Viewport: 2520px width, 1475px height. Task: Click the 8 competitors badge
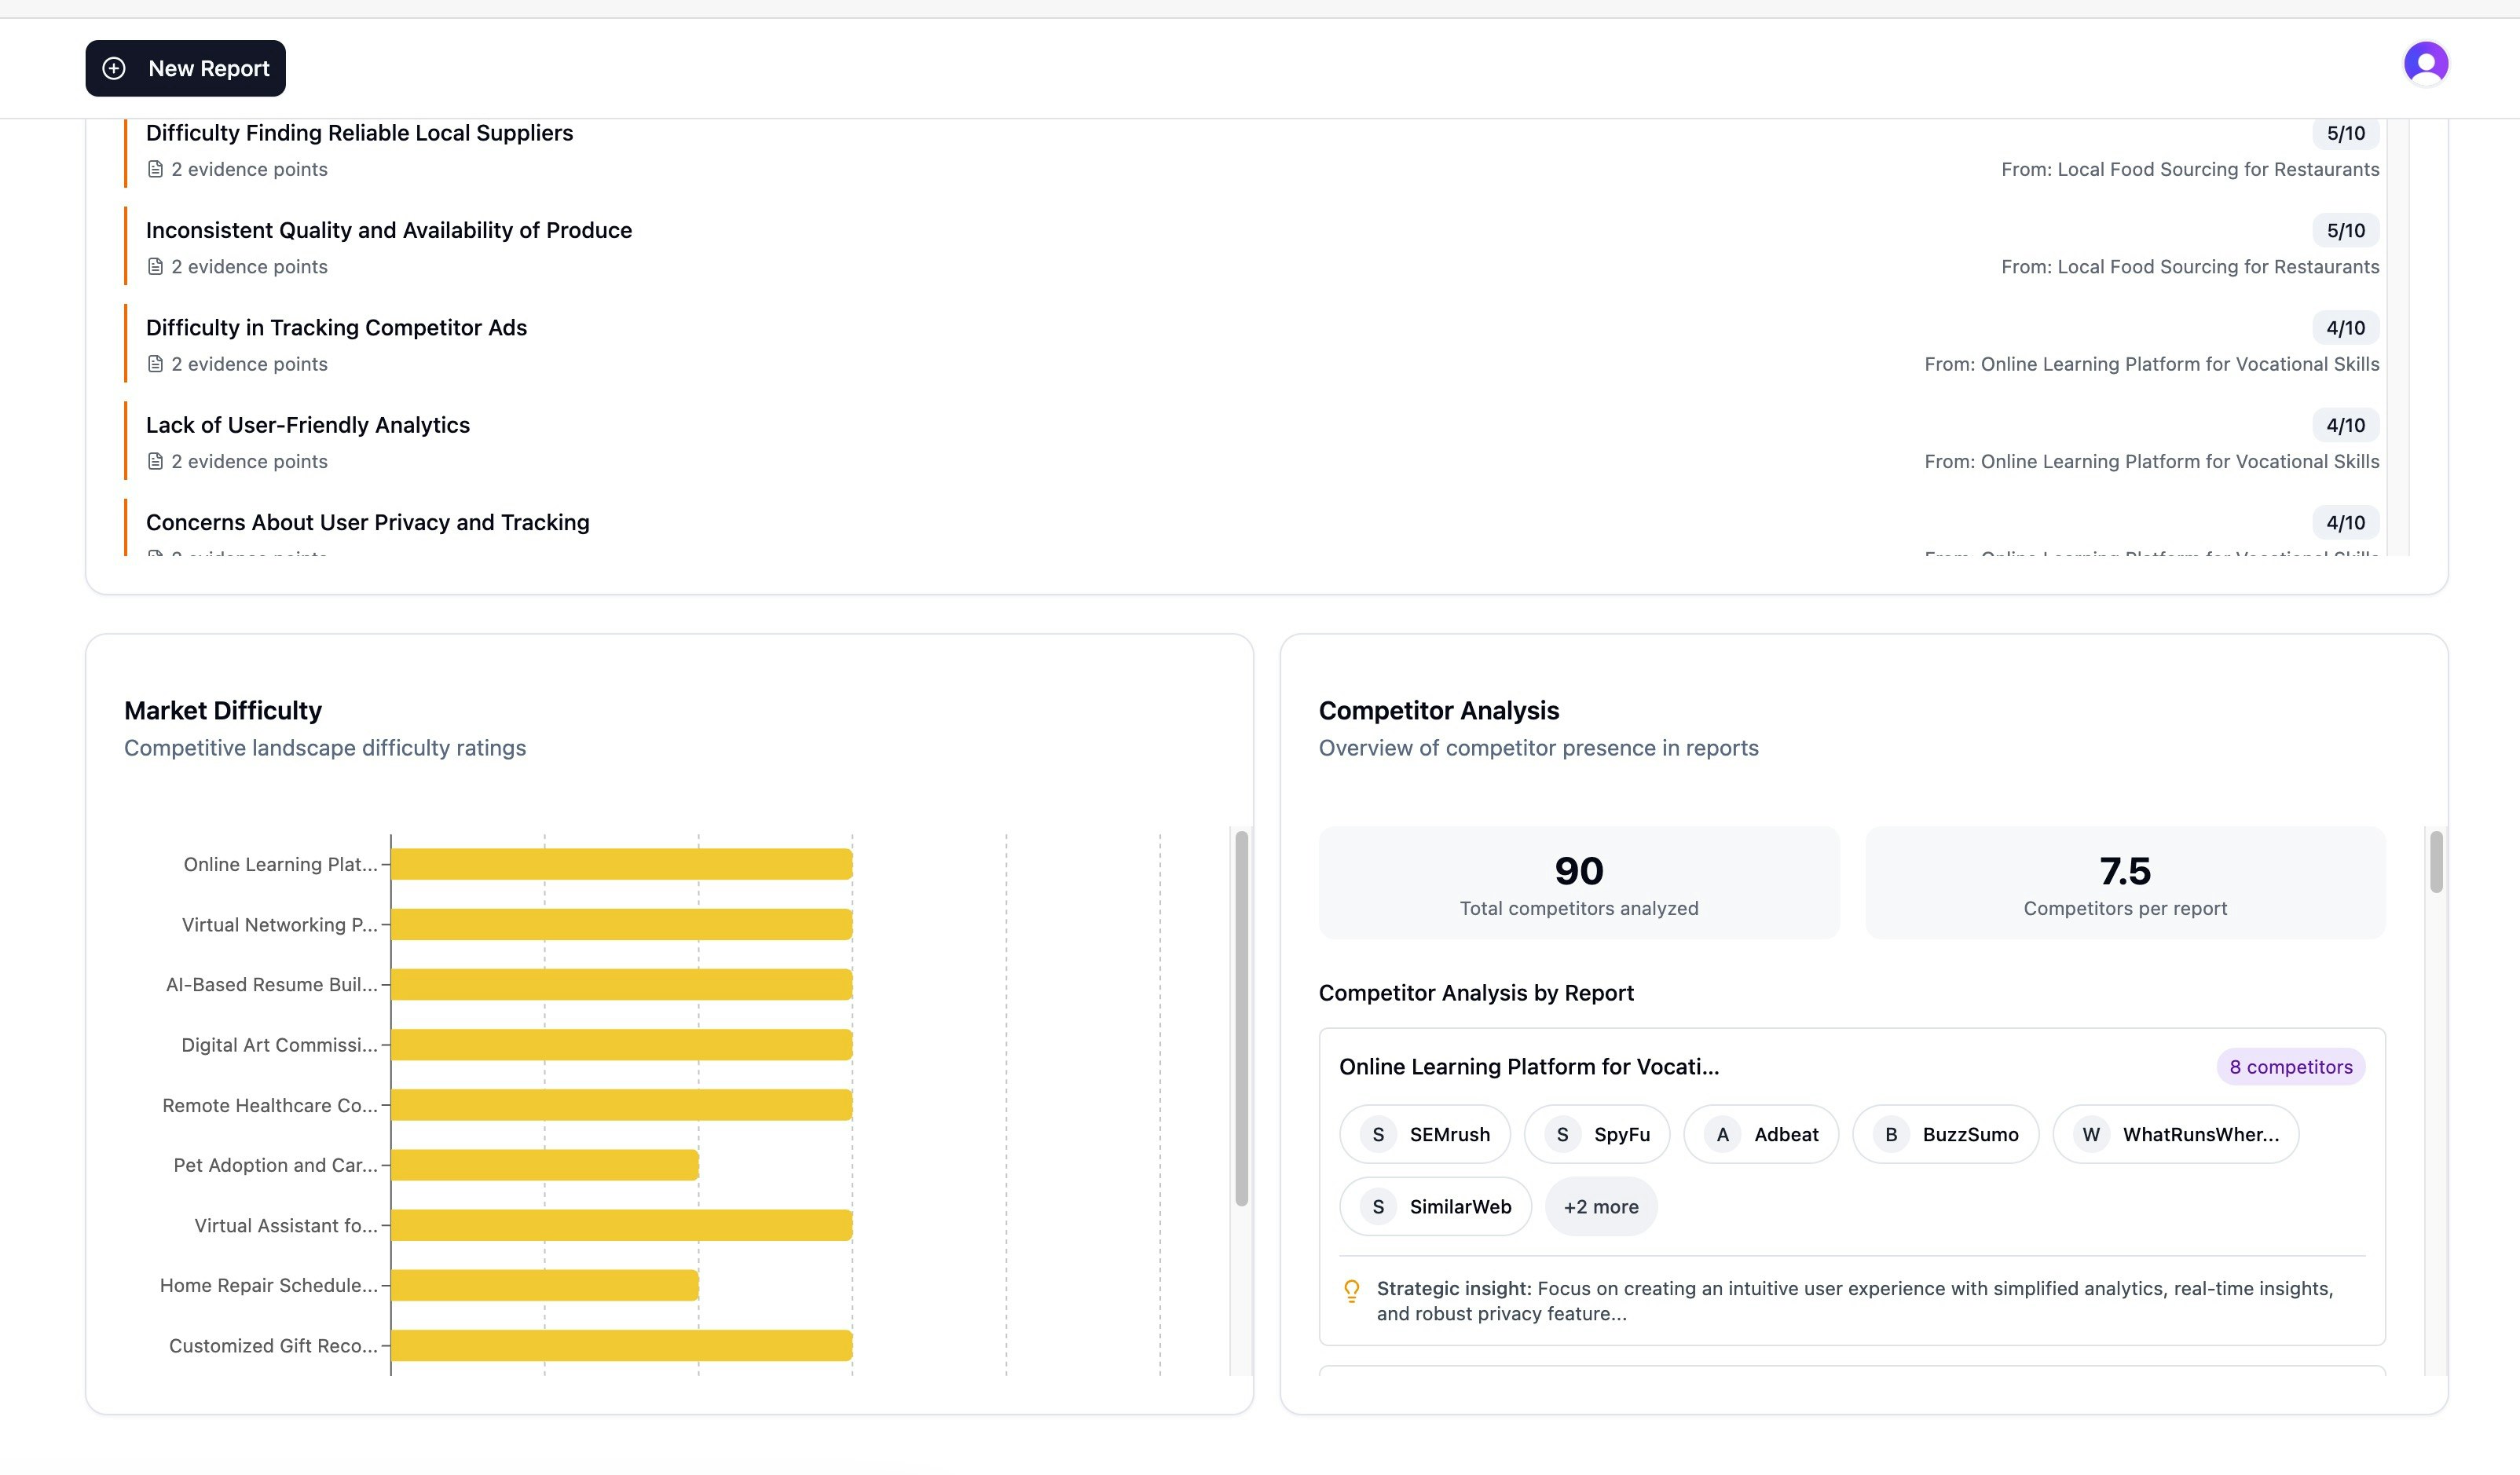coord(2290,1067)
